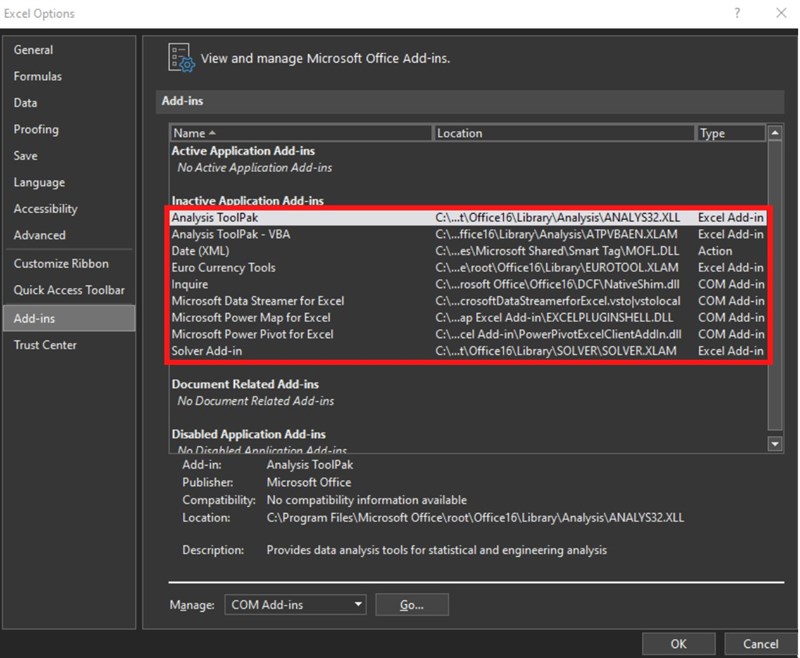Confirm settings with OK

point(678,643)
